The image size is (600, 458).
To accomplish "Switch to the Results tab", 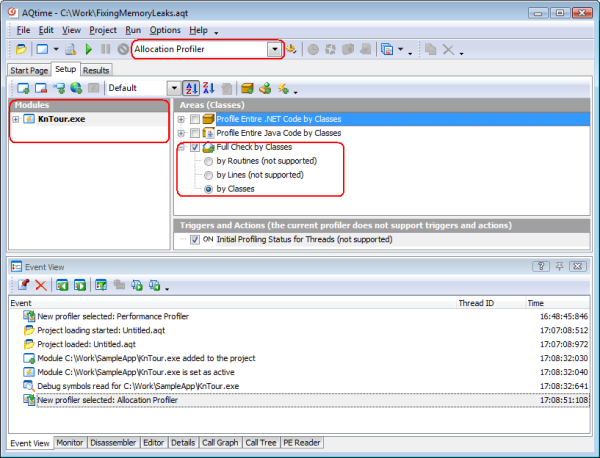I will (x=96, y=70).
